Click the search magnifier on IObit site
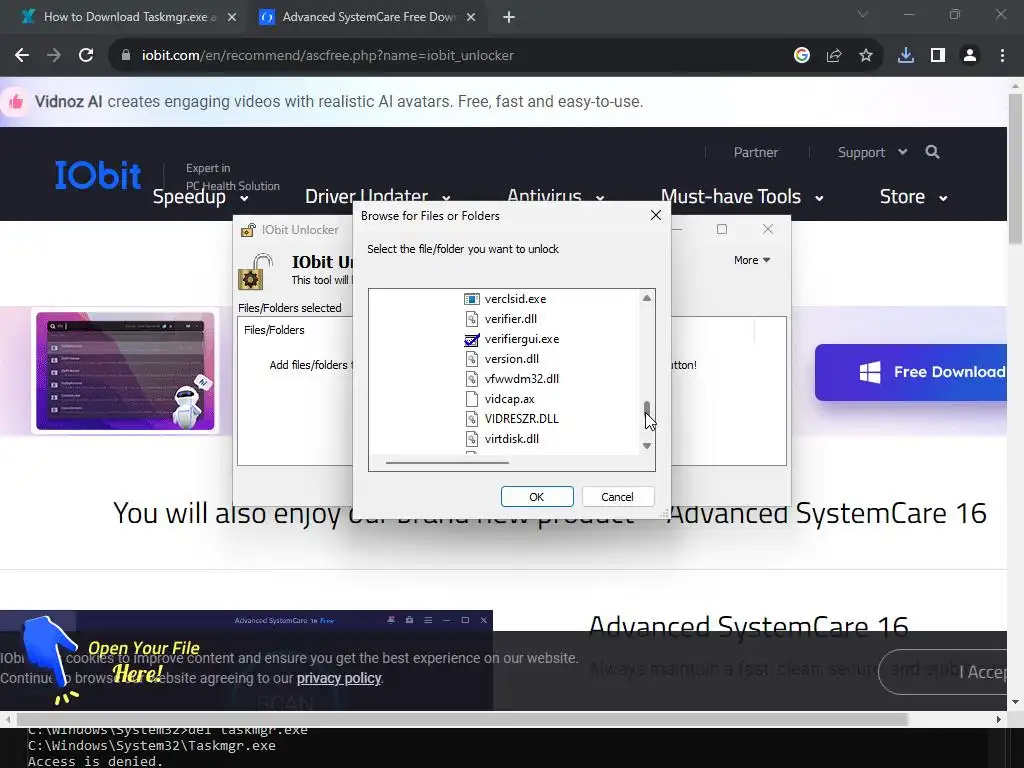Image resolution: width=1024 pixels, height=768 pixels. pos(933,152)
